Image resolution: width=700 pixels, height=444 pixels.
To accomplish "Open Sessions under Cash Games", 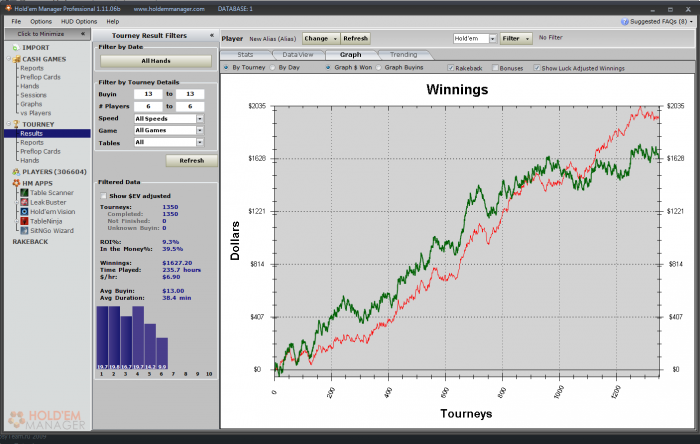I will pos(33,95).
